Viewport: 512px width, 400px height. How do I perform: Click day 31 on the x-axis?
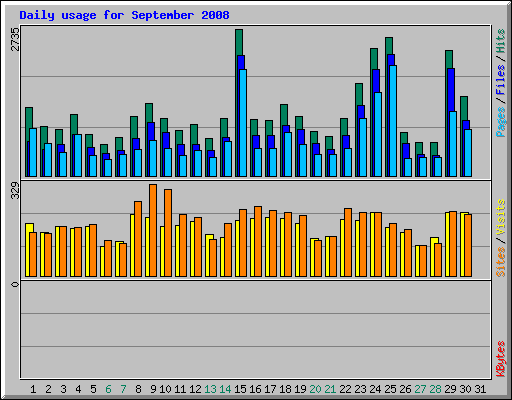[480, 389]
